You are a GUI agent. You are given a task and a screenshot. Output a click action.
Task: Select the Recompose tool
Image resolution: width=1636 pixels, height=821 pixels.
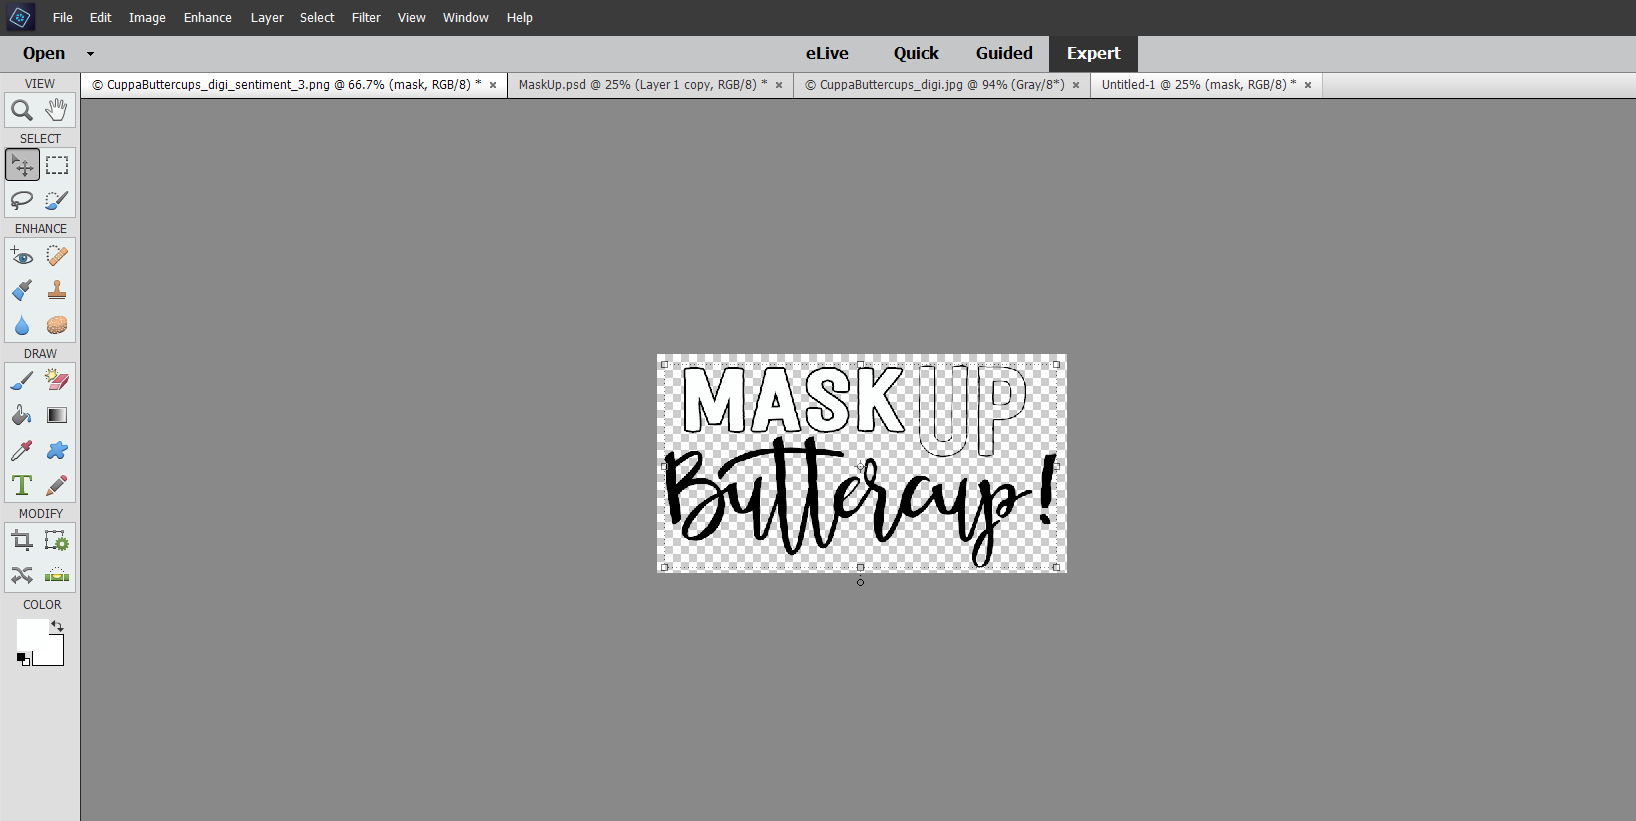click(x=57, y=541)
